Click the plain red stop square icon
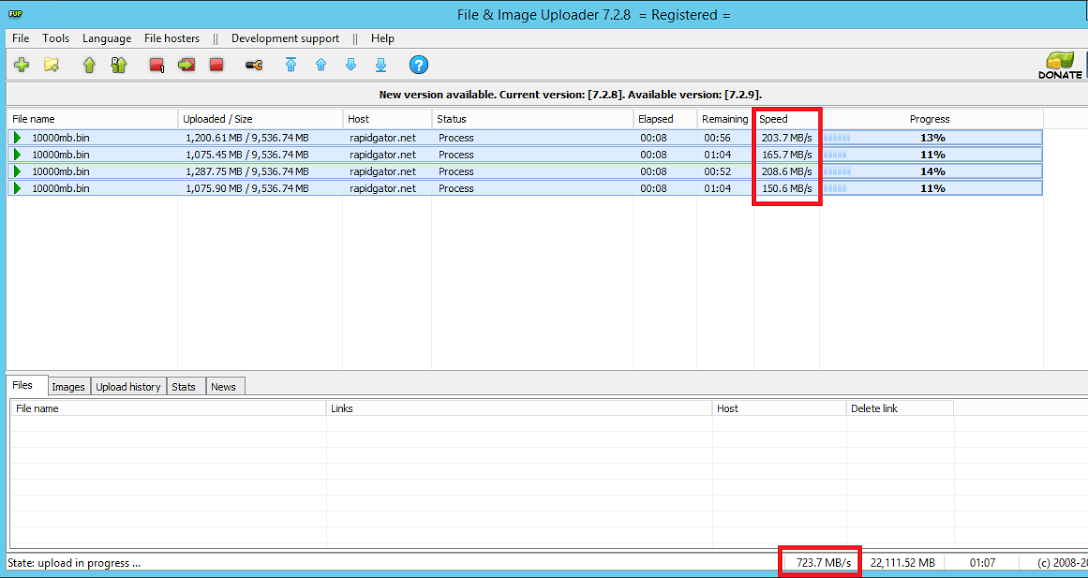Image resolution: width=1088 pixels, height=578 pixels. 216,65
